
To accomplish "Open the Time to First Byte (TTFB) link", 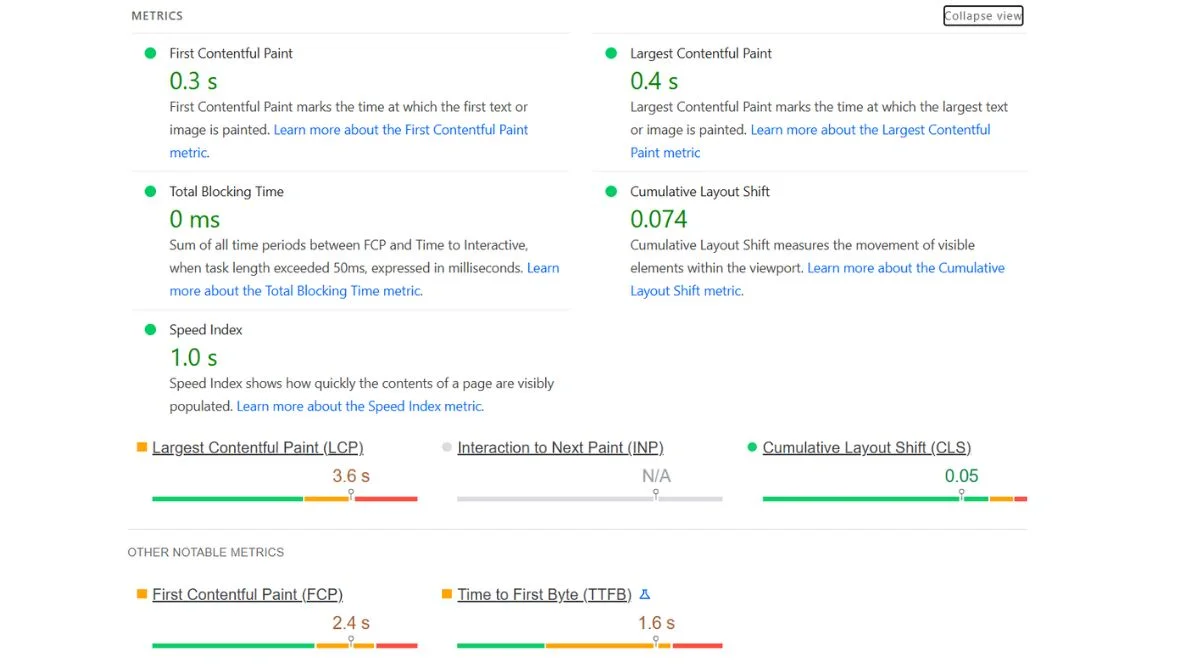I will (x=544, y=595).
